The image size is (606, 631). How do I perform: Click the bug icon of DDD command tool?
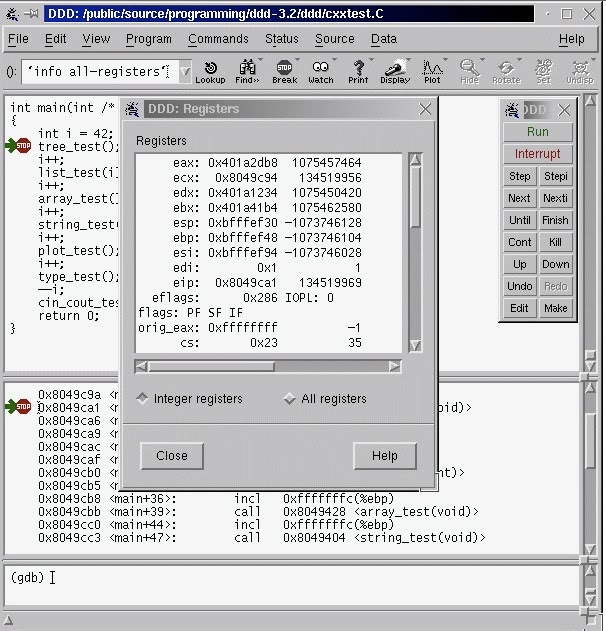point(512,110)
